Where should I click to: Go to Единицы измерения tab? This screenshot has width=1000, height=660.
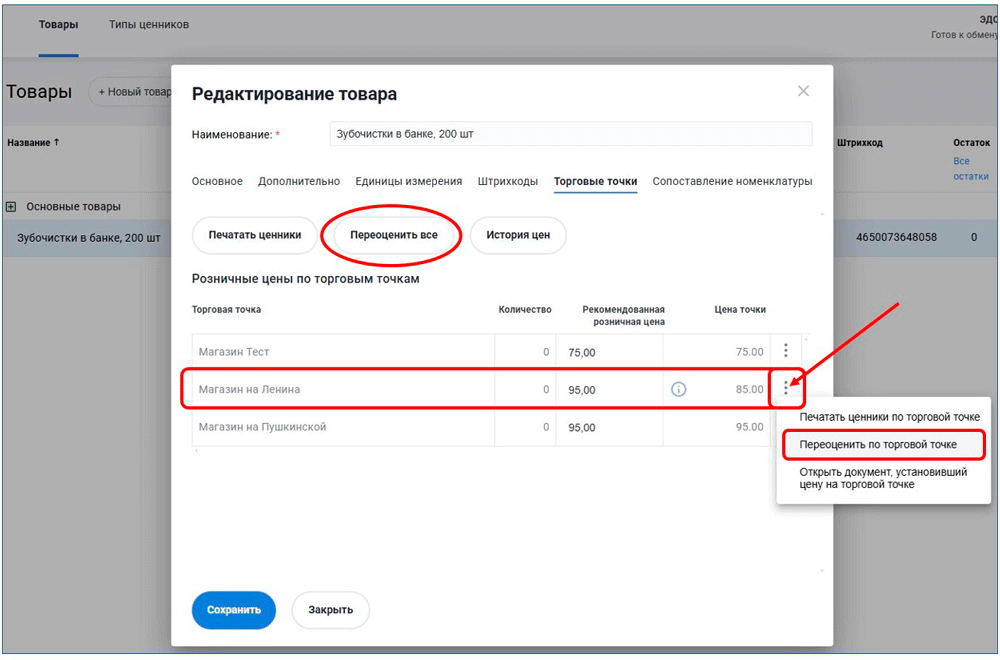[408, 181]
